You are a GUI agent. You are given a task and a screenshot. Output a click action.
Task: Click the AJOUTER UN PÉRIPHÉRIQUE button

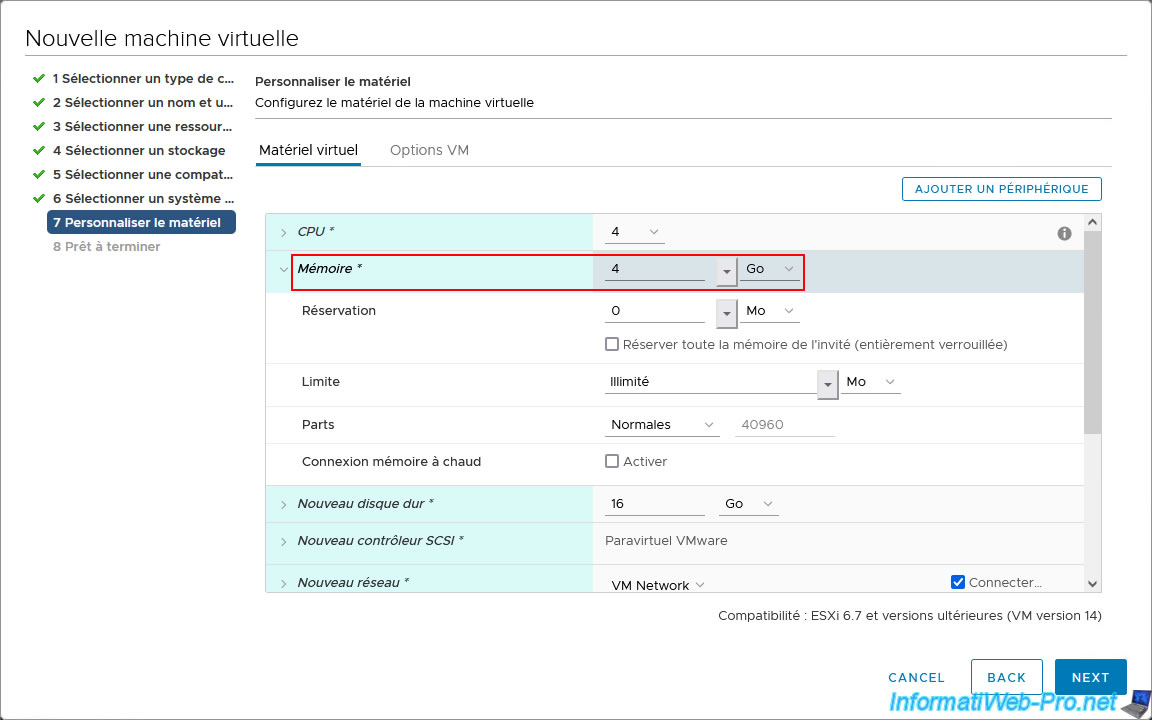tap(1001, 189)
